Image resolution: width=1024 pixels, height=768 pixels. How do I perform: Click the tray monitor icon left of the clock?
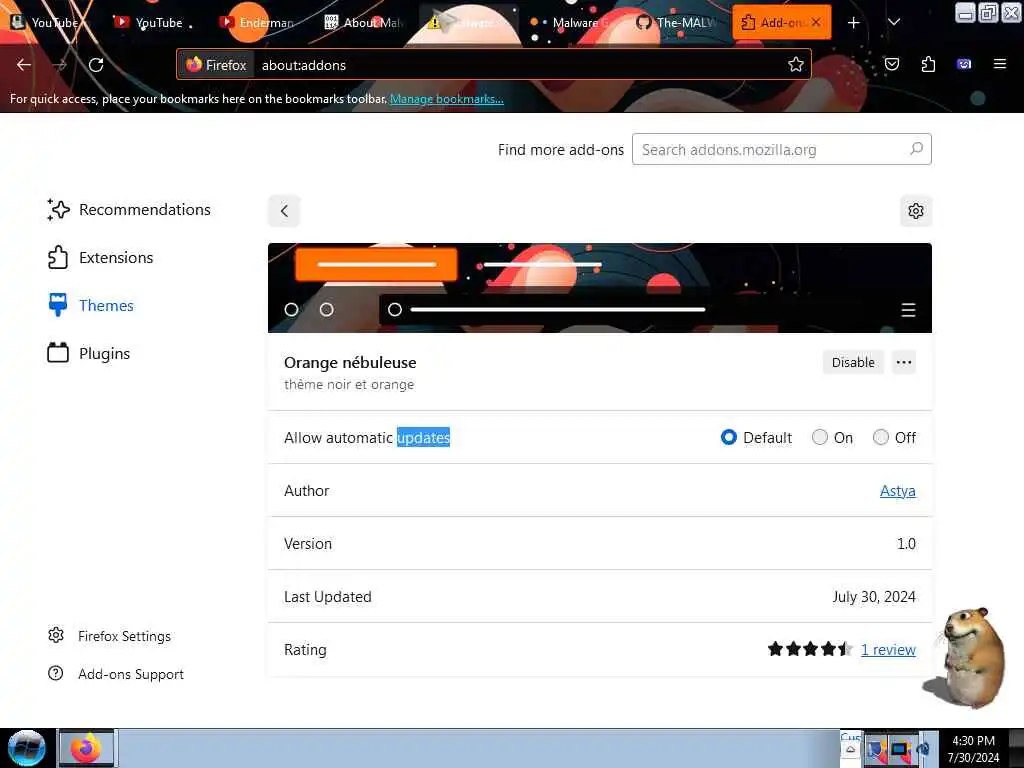click(900, 749)
